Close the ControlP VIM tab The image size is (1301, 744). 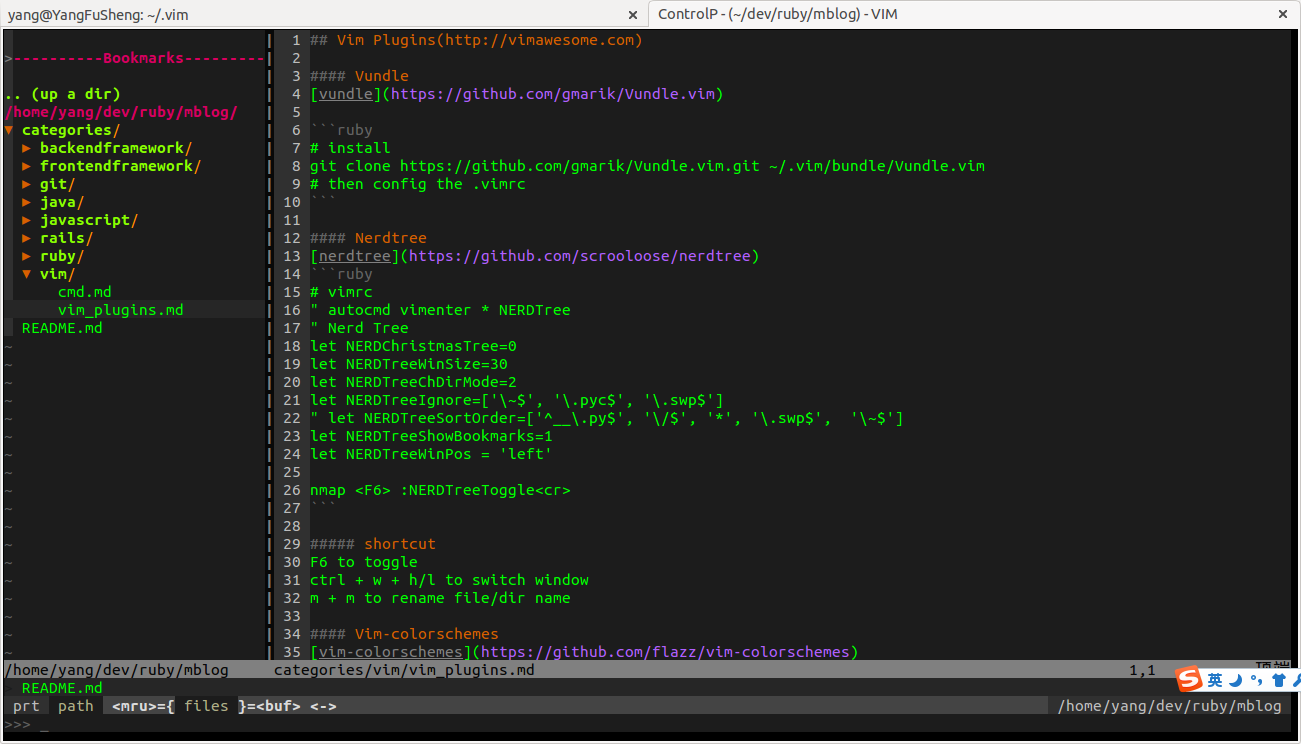(x=1284, y=15)
